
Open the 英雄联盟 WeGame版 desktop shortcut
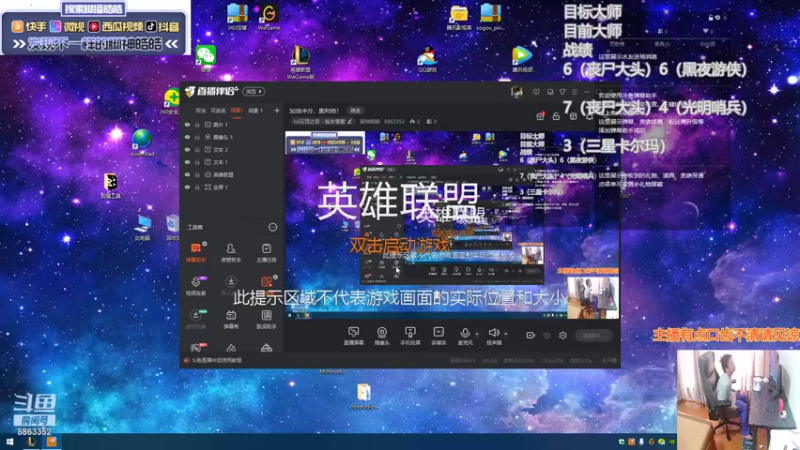[x=301, y=62]
